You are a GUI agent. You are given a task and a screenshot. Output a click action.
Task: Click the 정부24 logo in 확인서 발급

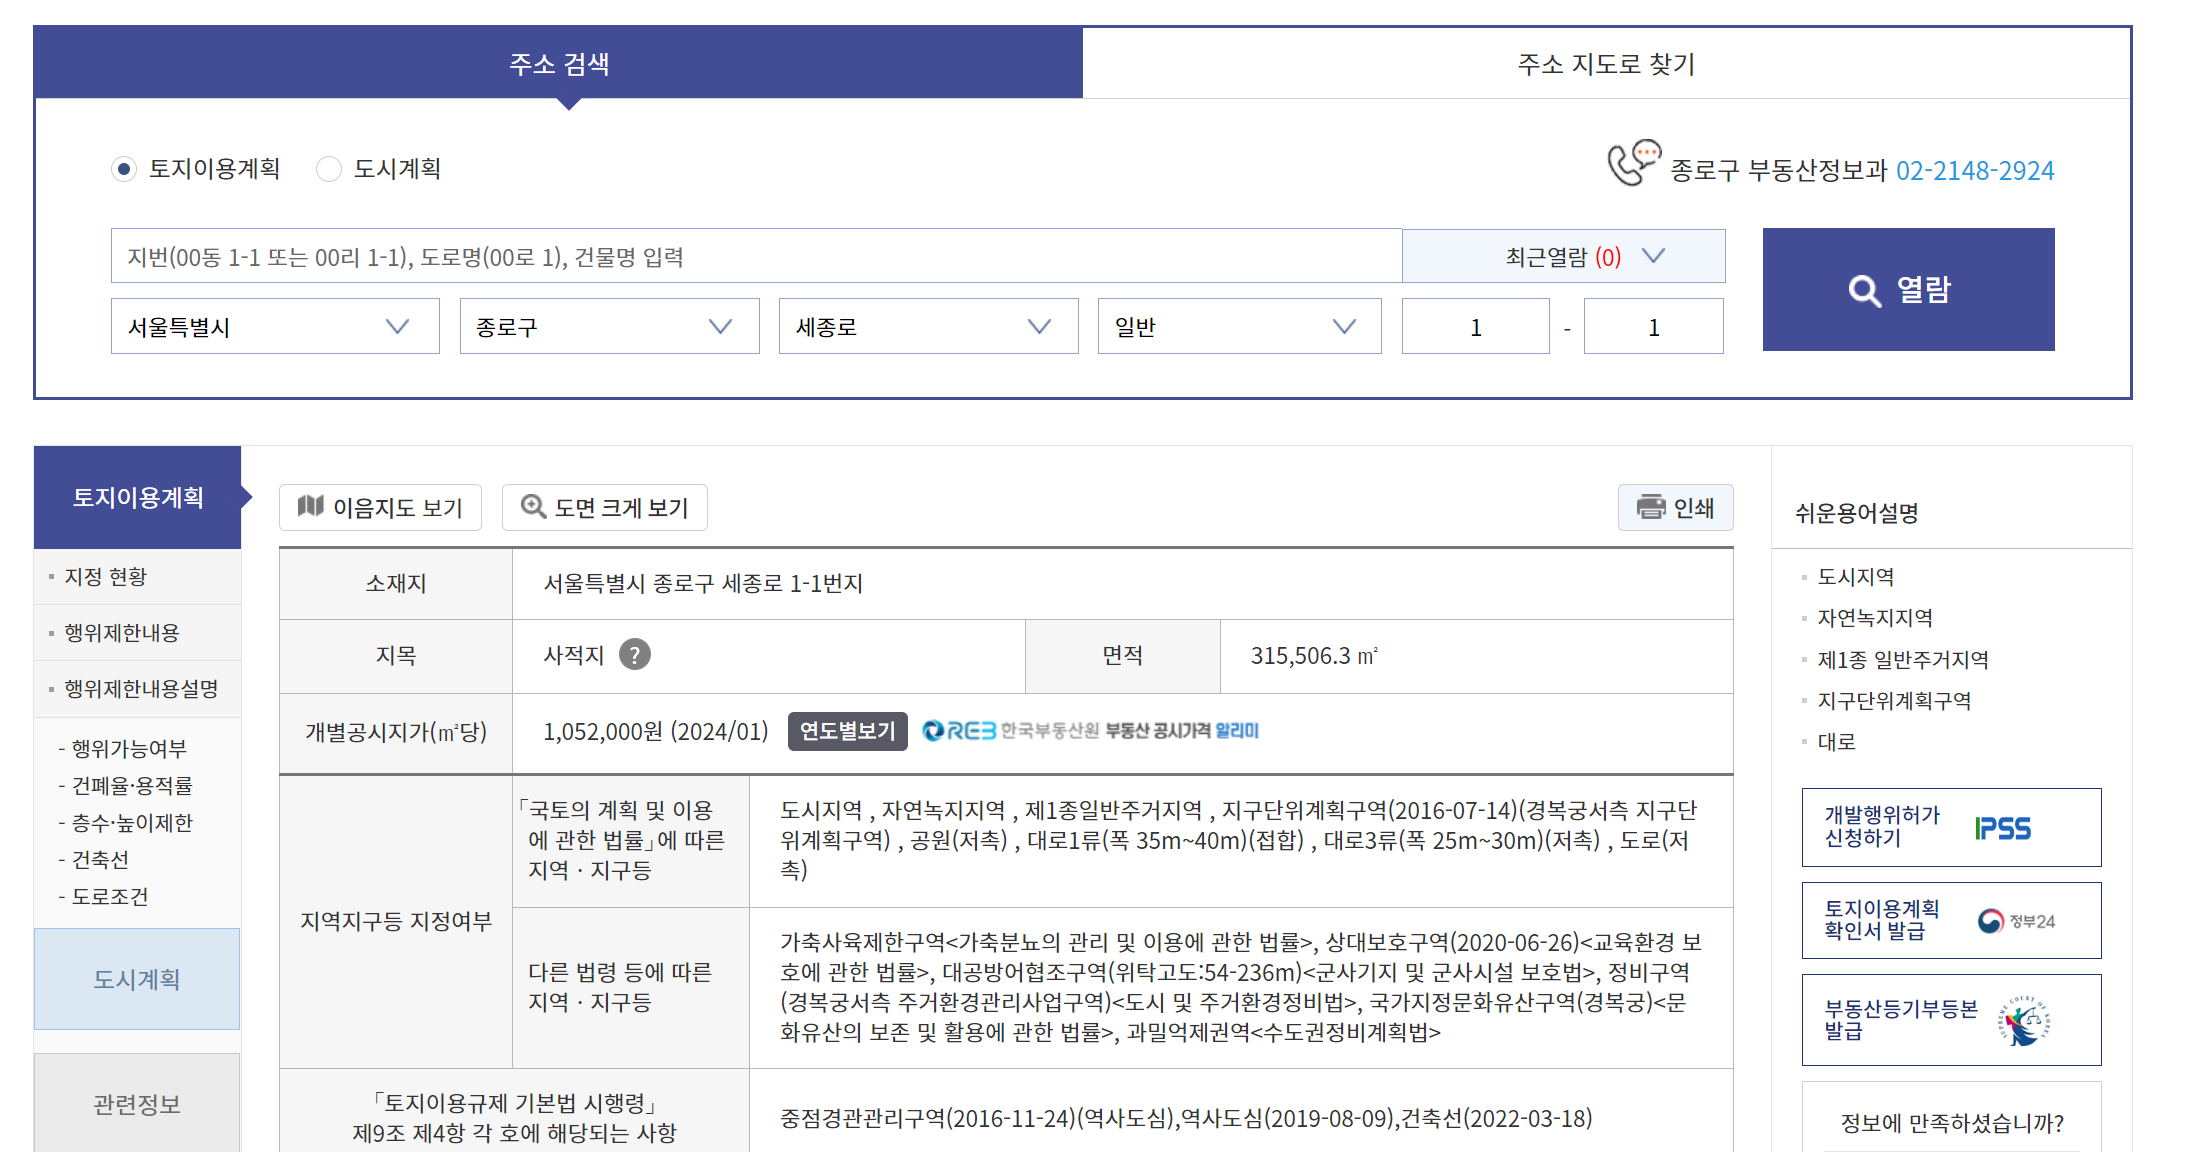2015,921
